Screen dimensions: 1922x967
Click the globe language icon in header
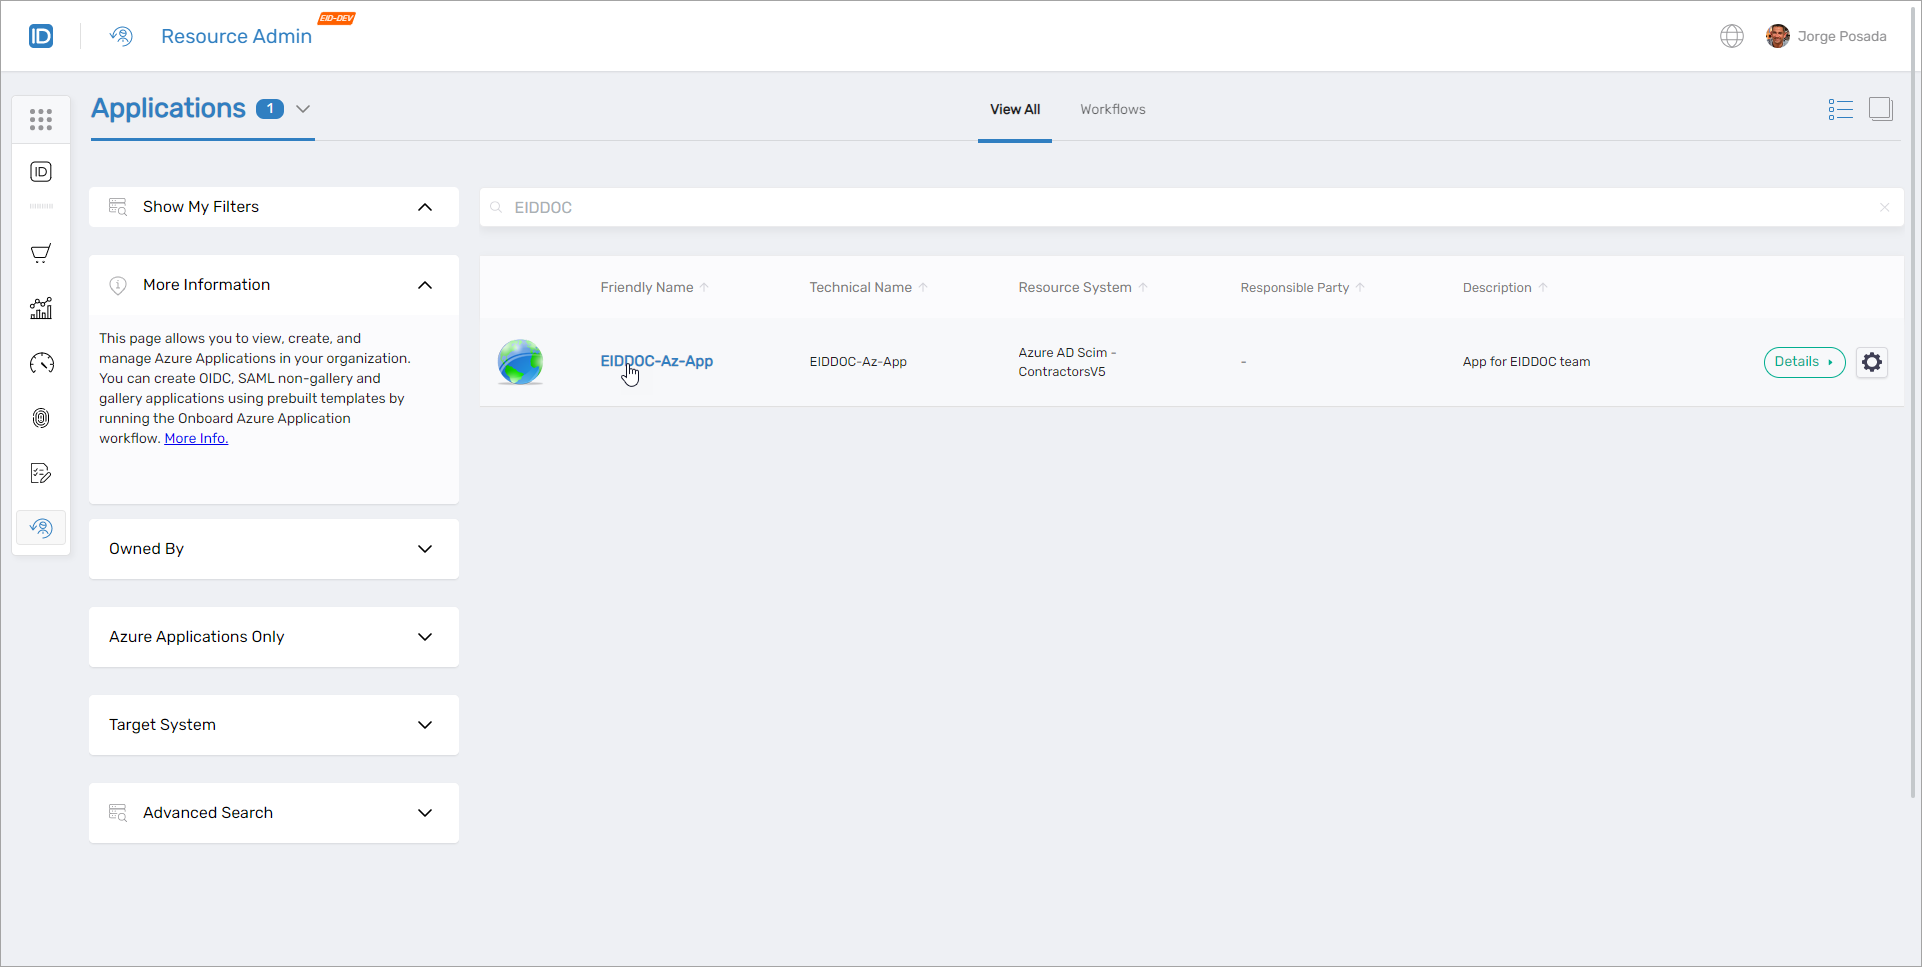coord(1731,37)
